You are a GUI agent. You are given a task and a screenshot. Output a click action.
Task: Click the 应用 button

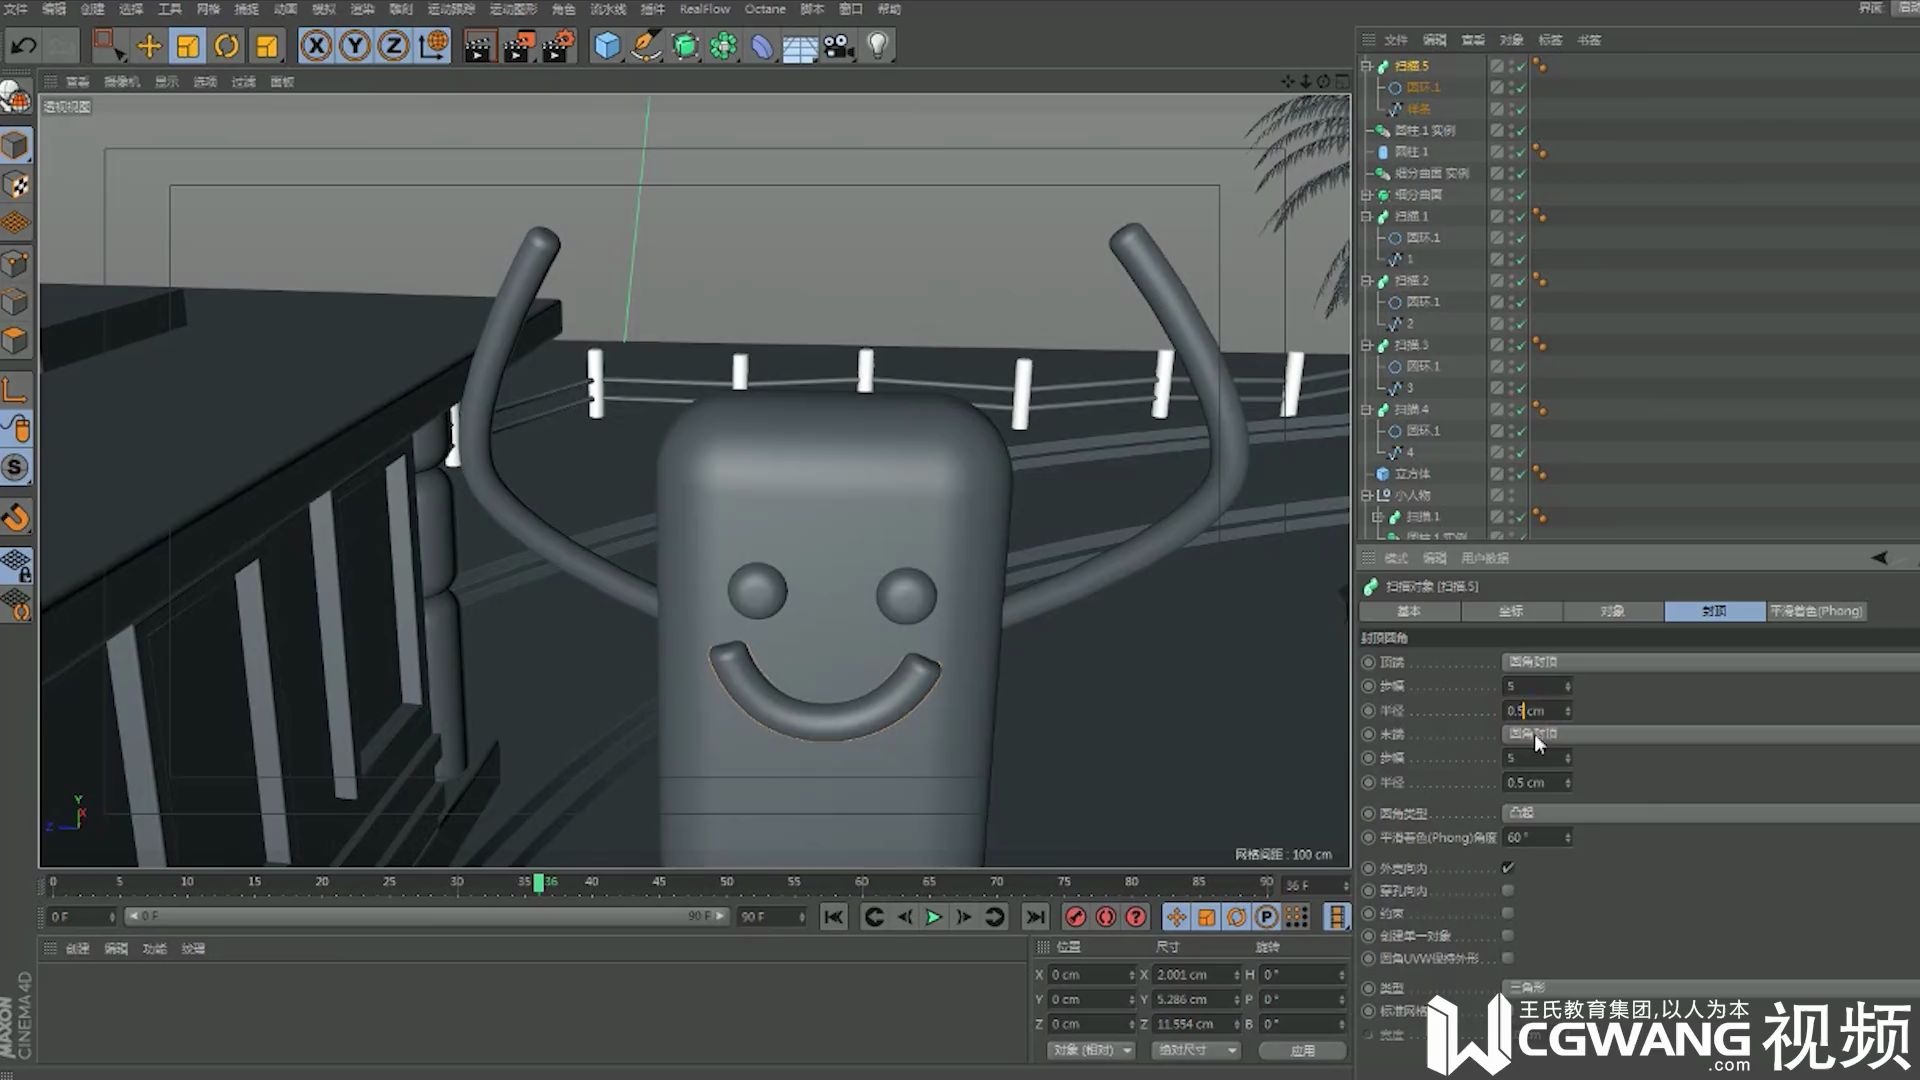tap(1300, 1050)
